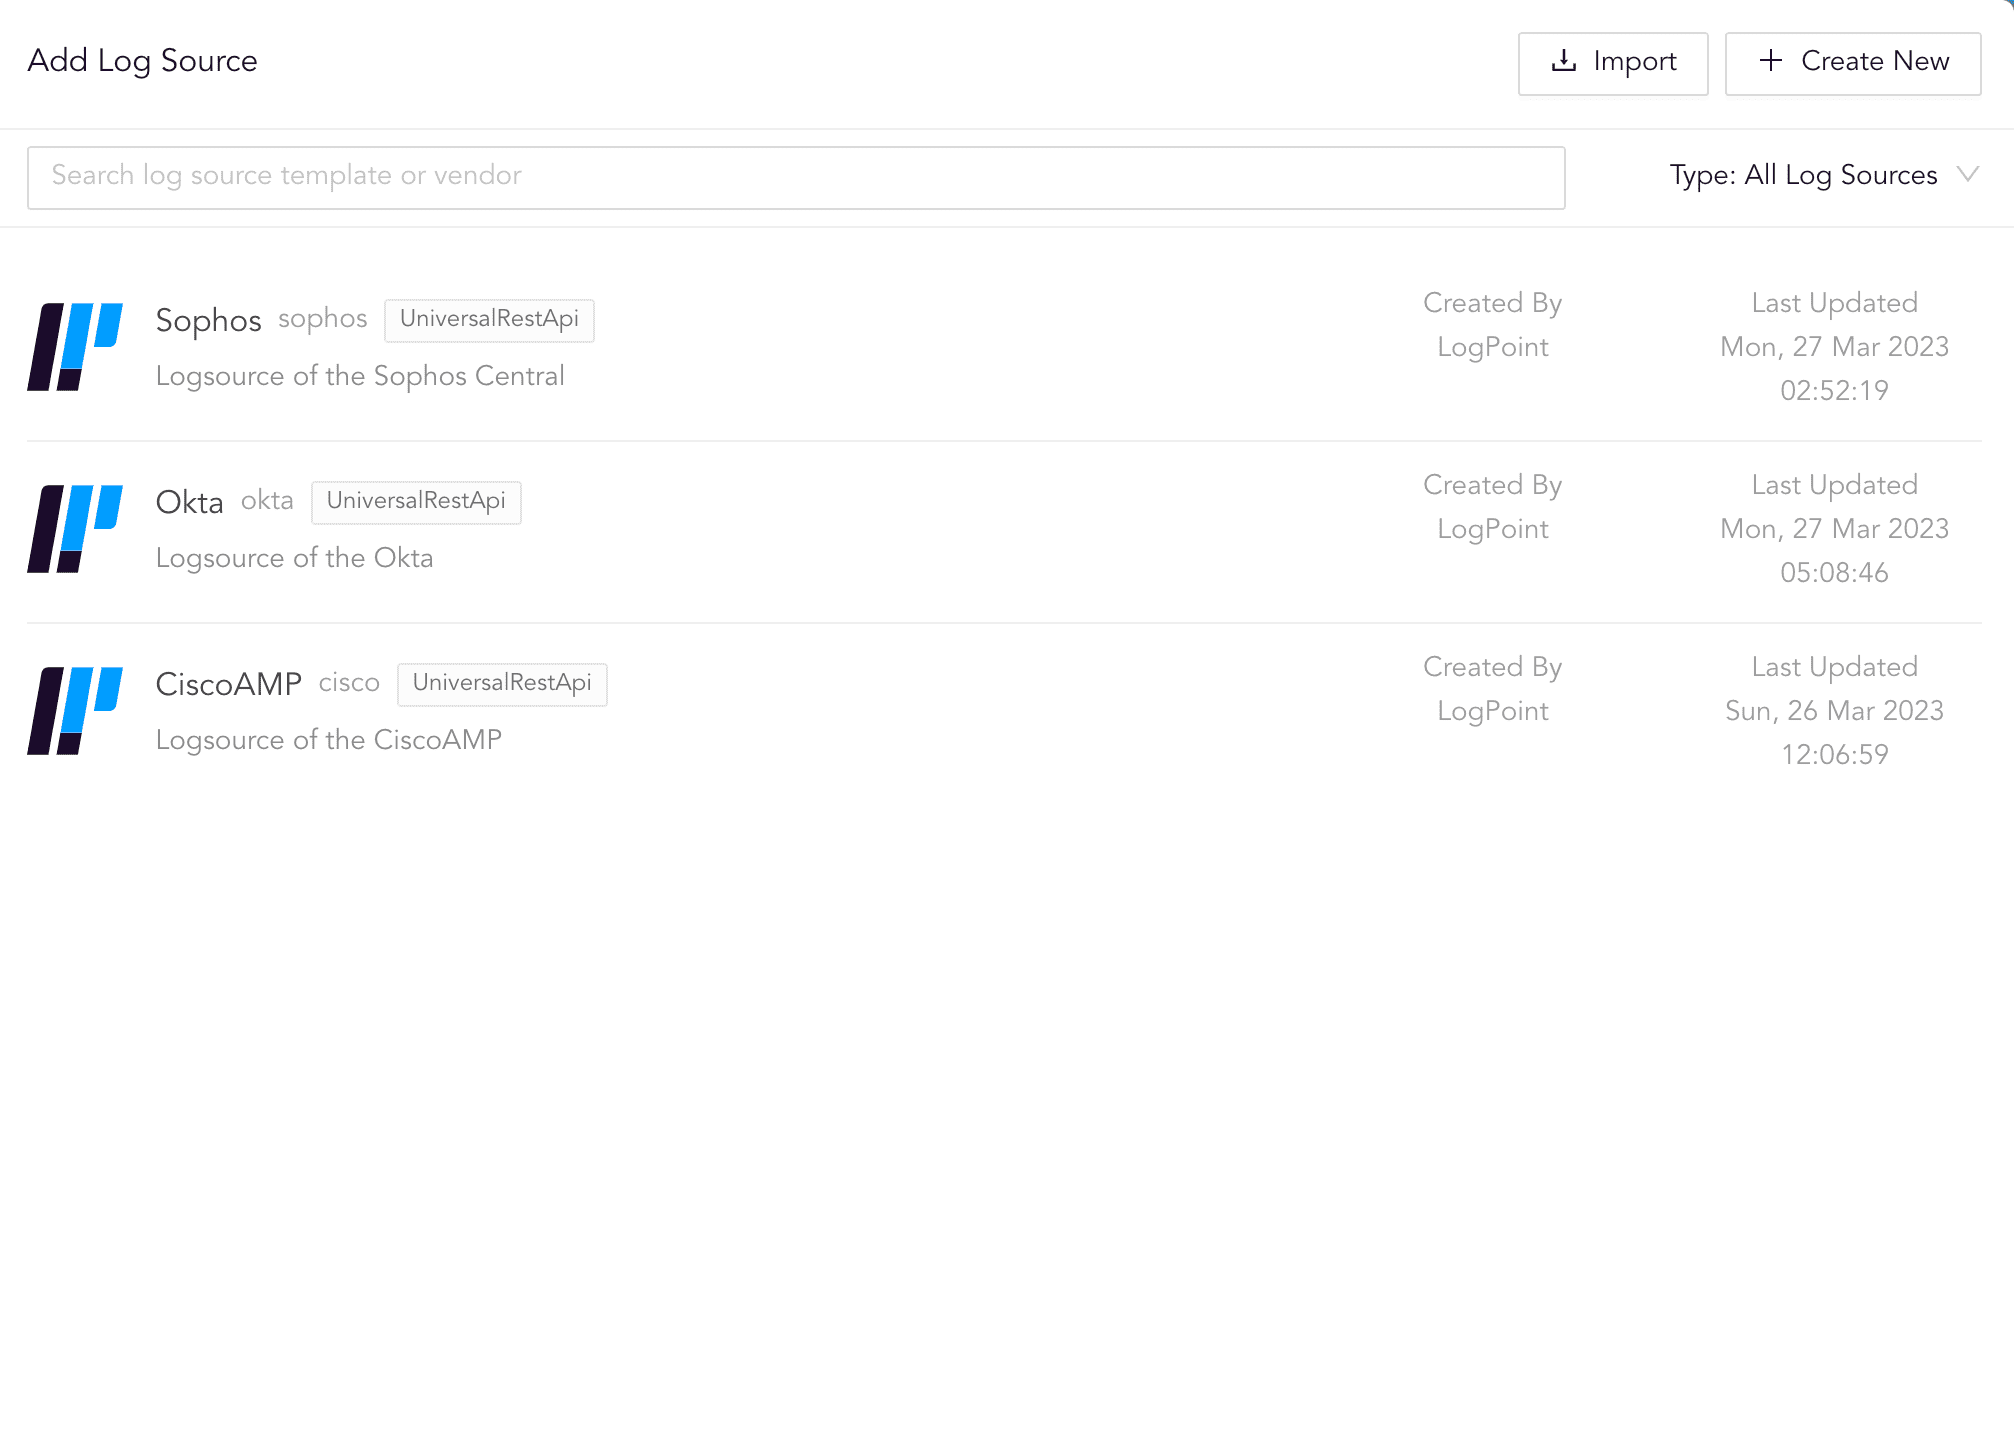
Task: Click the Create New button
Action: pos(1853,62)
